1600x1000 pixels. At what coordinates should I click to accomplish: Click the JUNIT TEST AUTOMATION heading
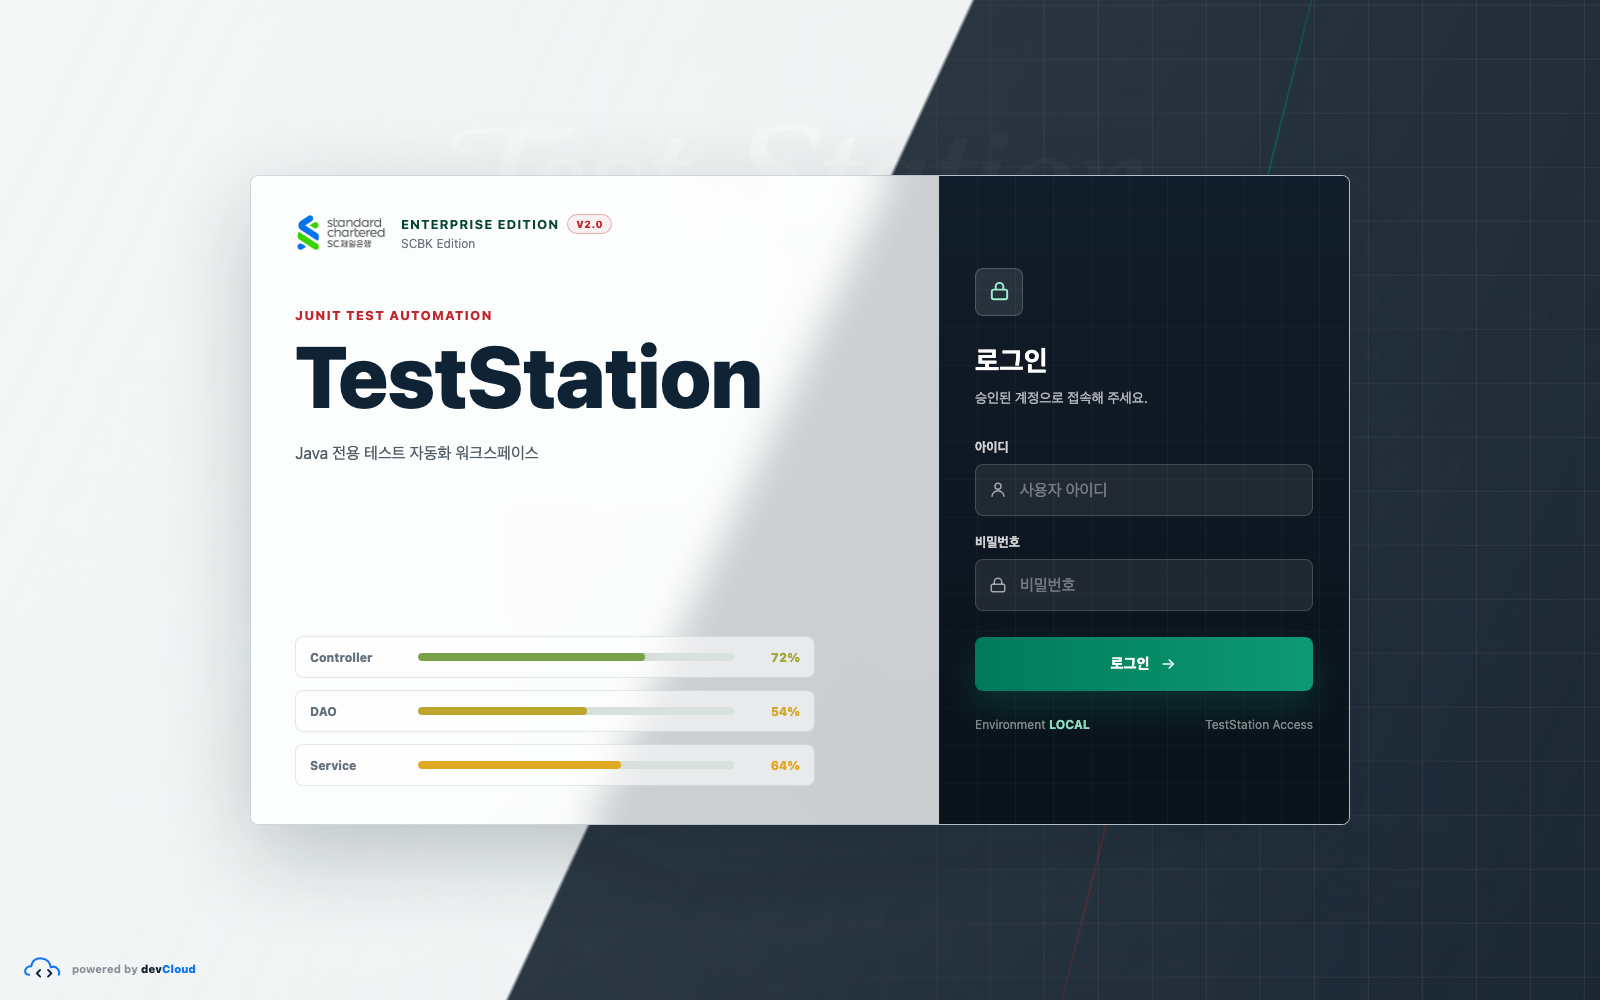tap(394, 315)
